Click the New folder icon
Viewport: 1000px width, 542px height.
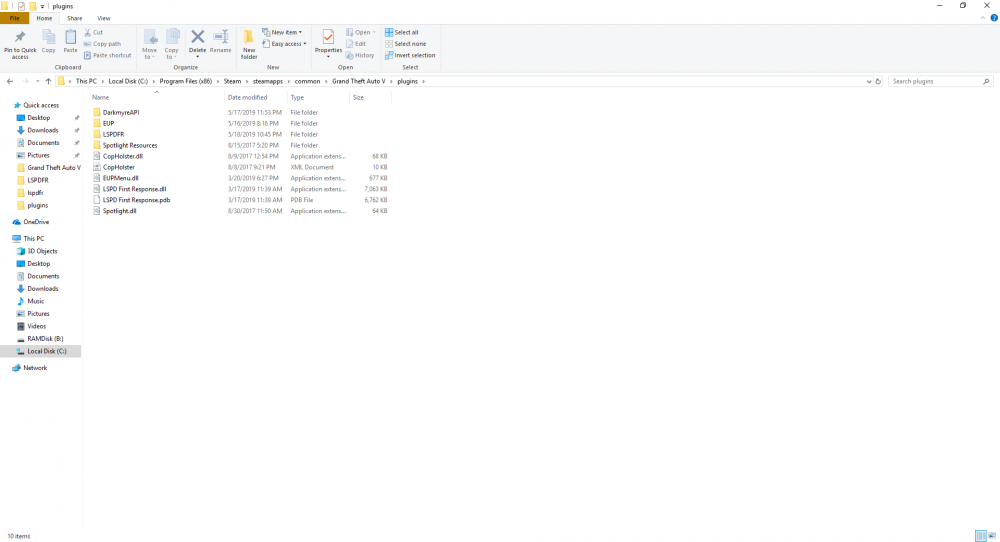coord(249,36)
